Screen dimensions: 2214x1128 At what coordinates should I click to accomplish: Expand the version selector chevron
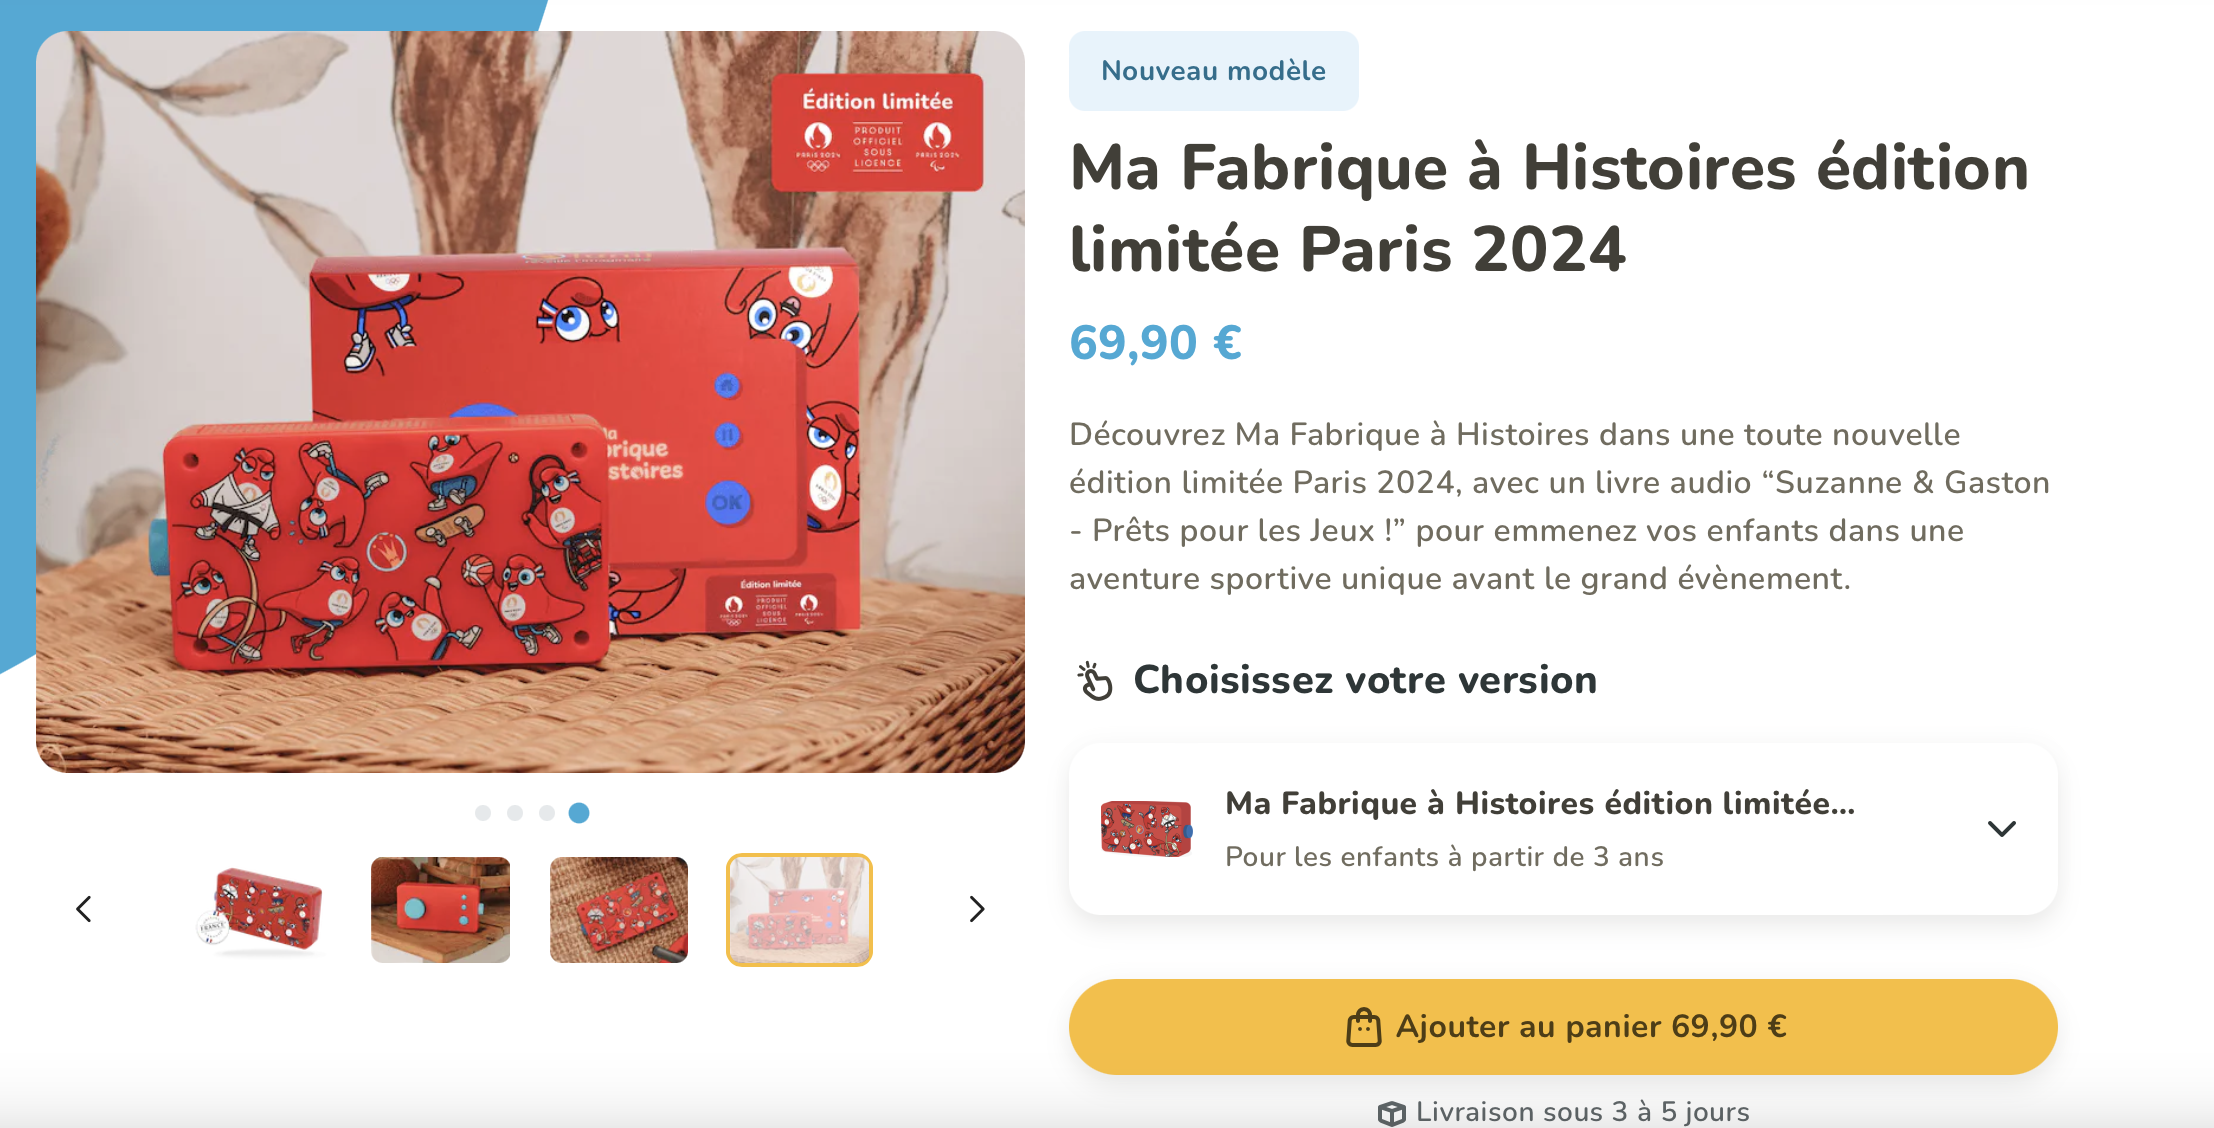coord(2001,829)
